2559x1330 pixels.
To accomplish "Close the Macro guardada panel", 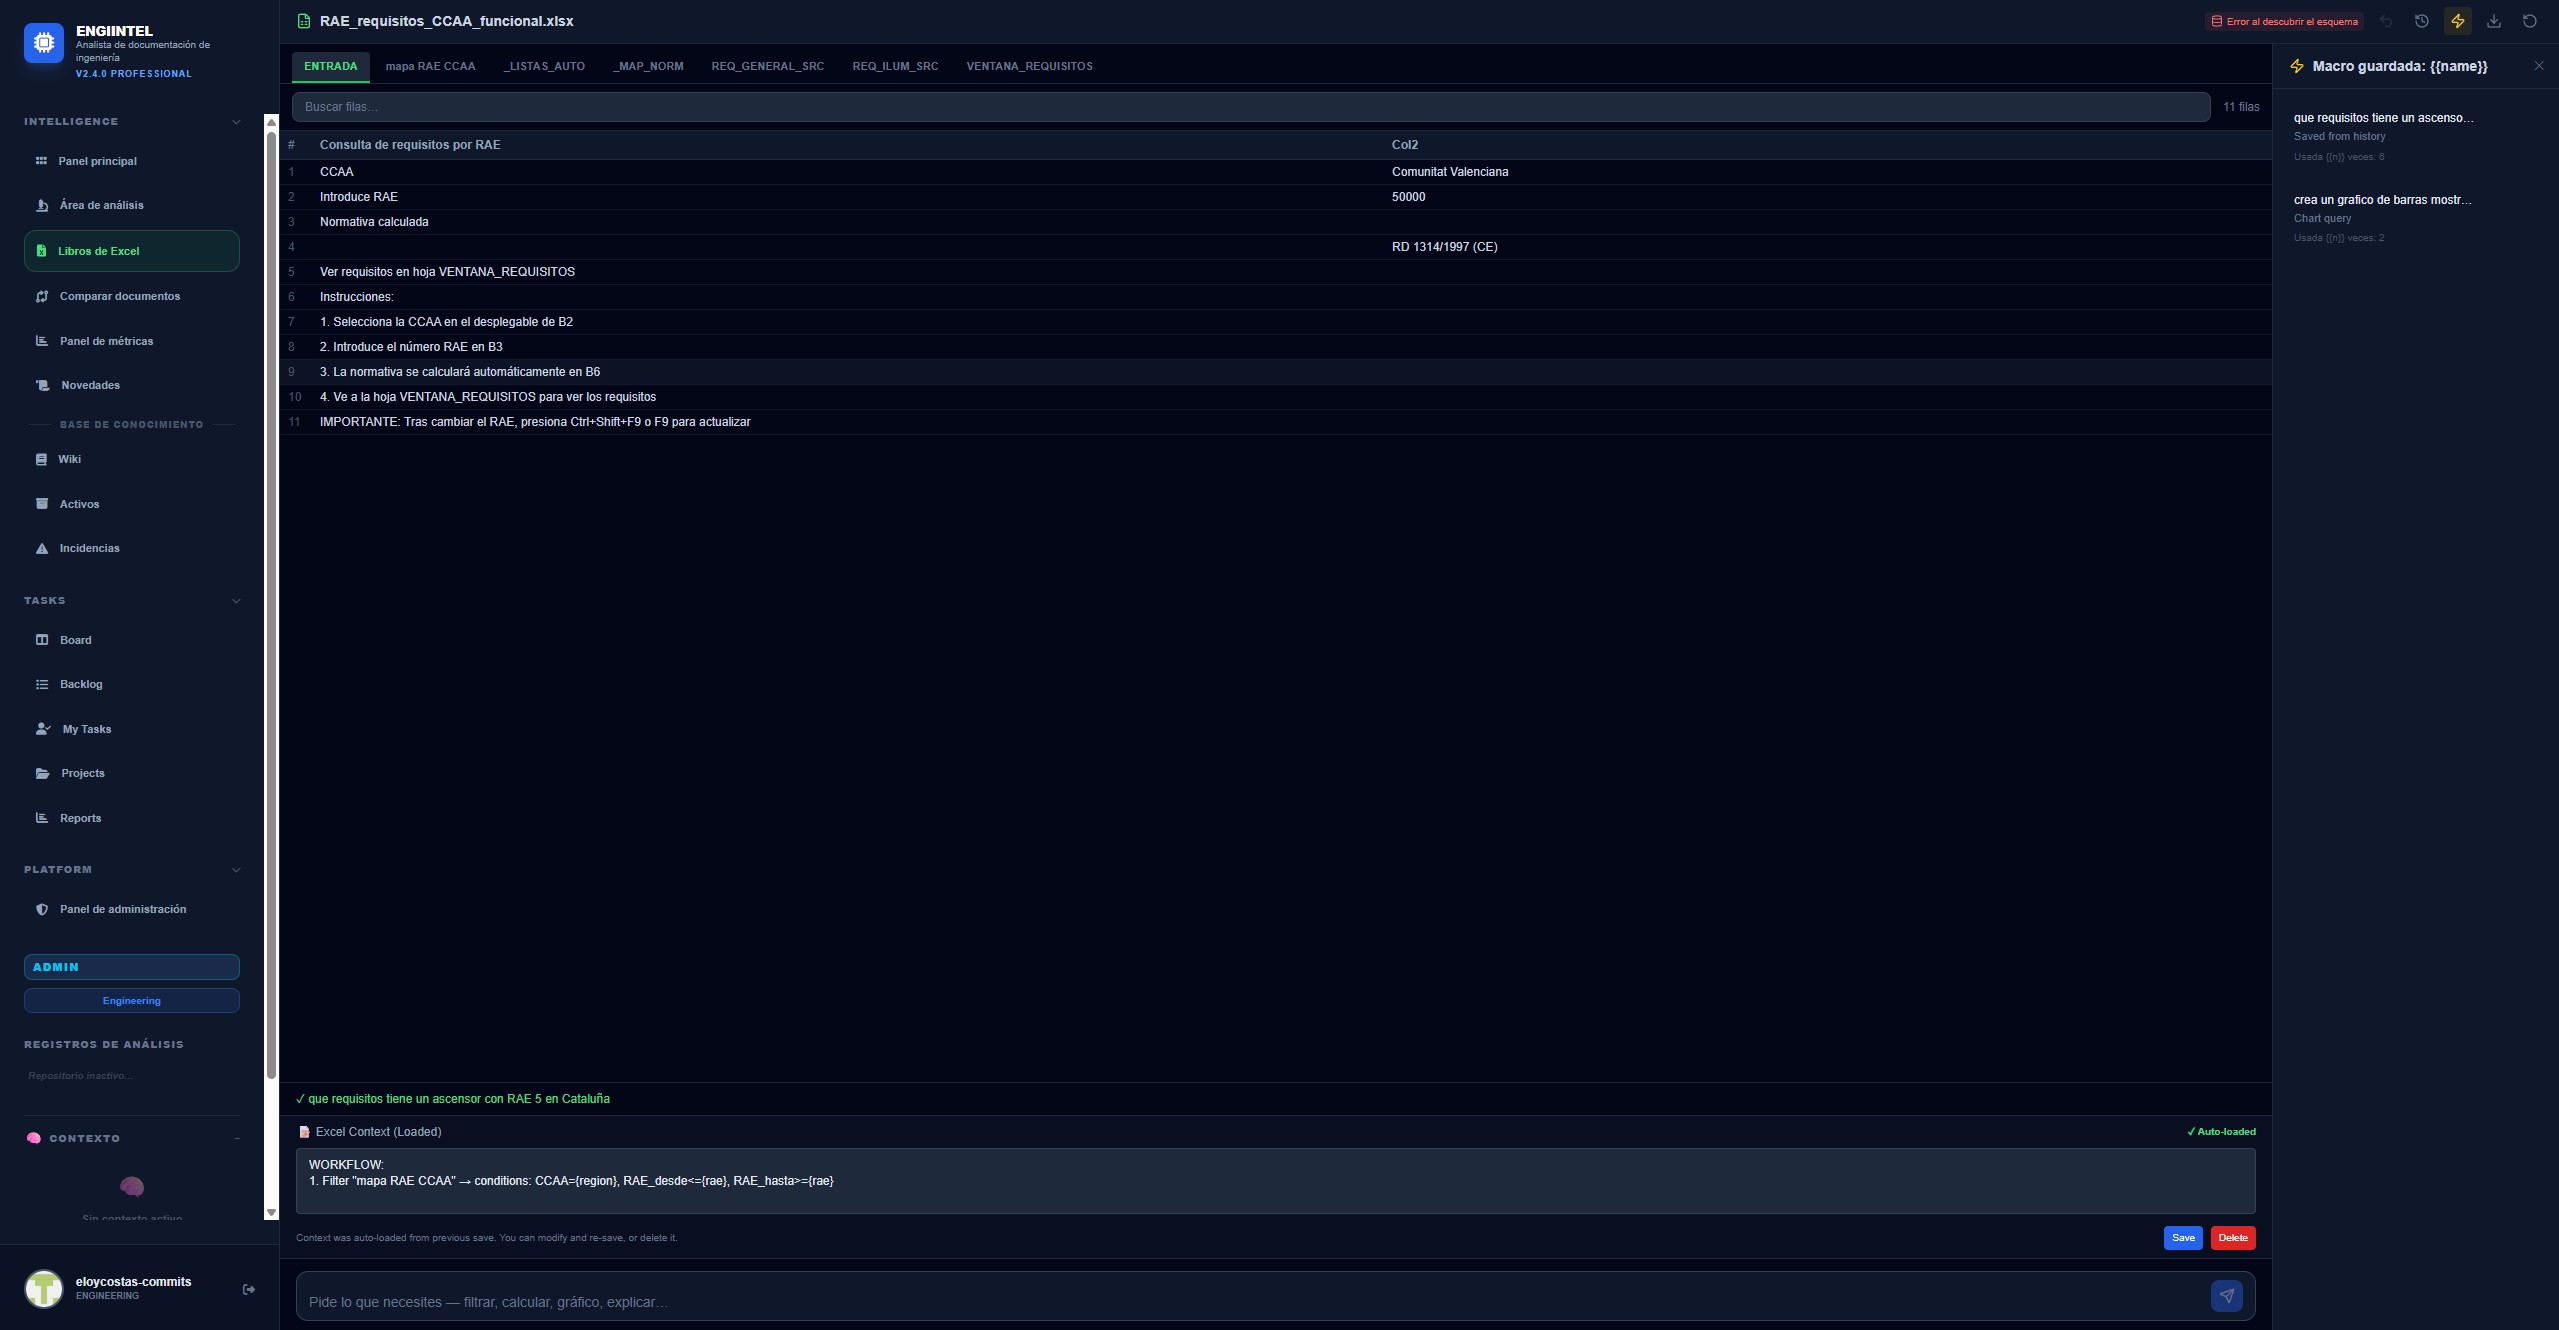I will [x=2539, y=66].
